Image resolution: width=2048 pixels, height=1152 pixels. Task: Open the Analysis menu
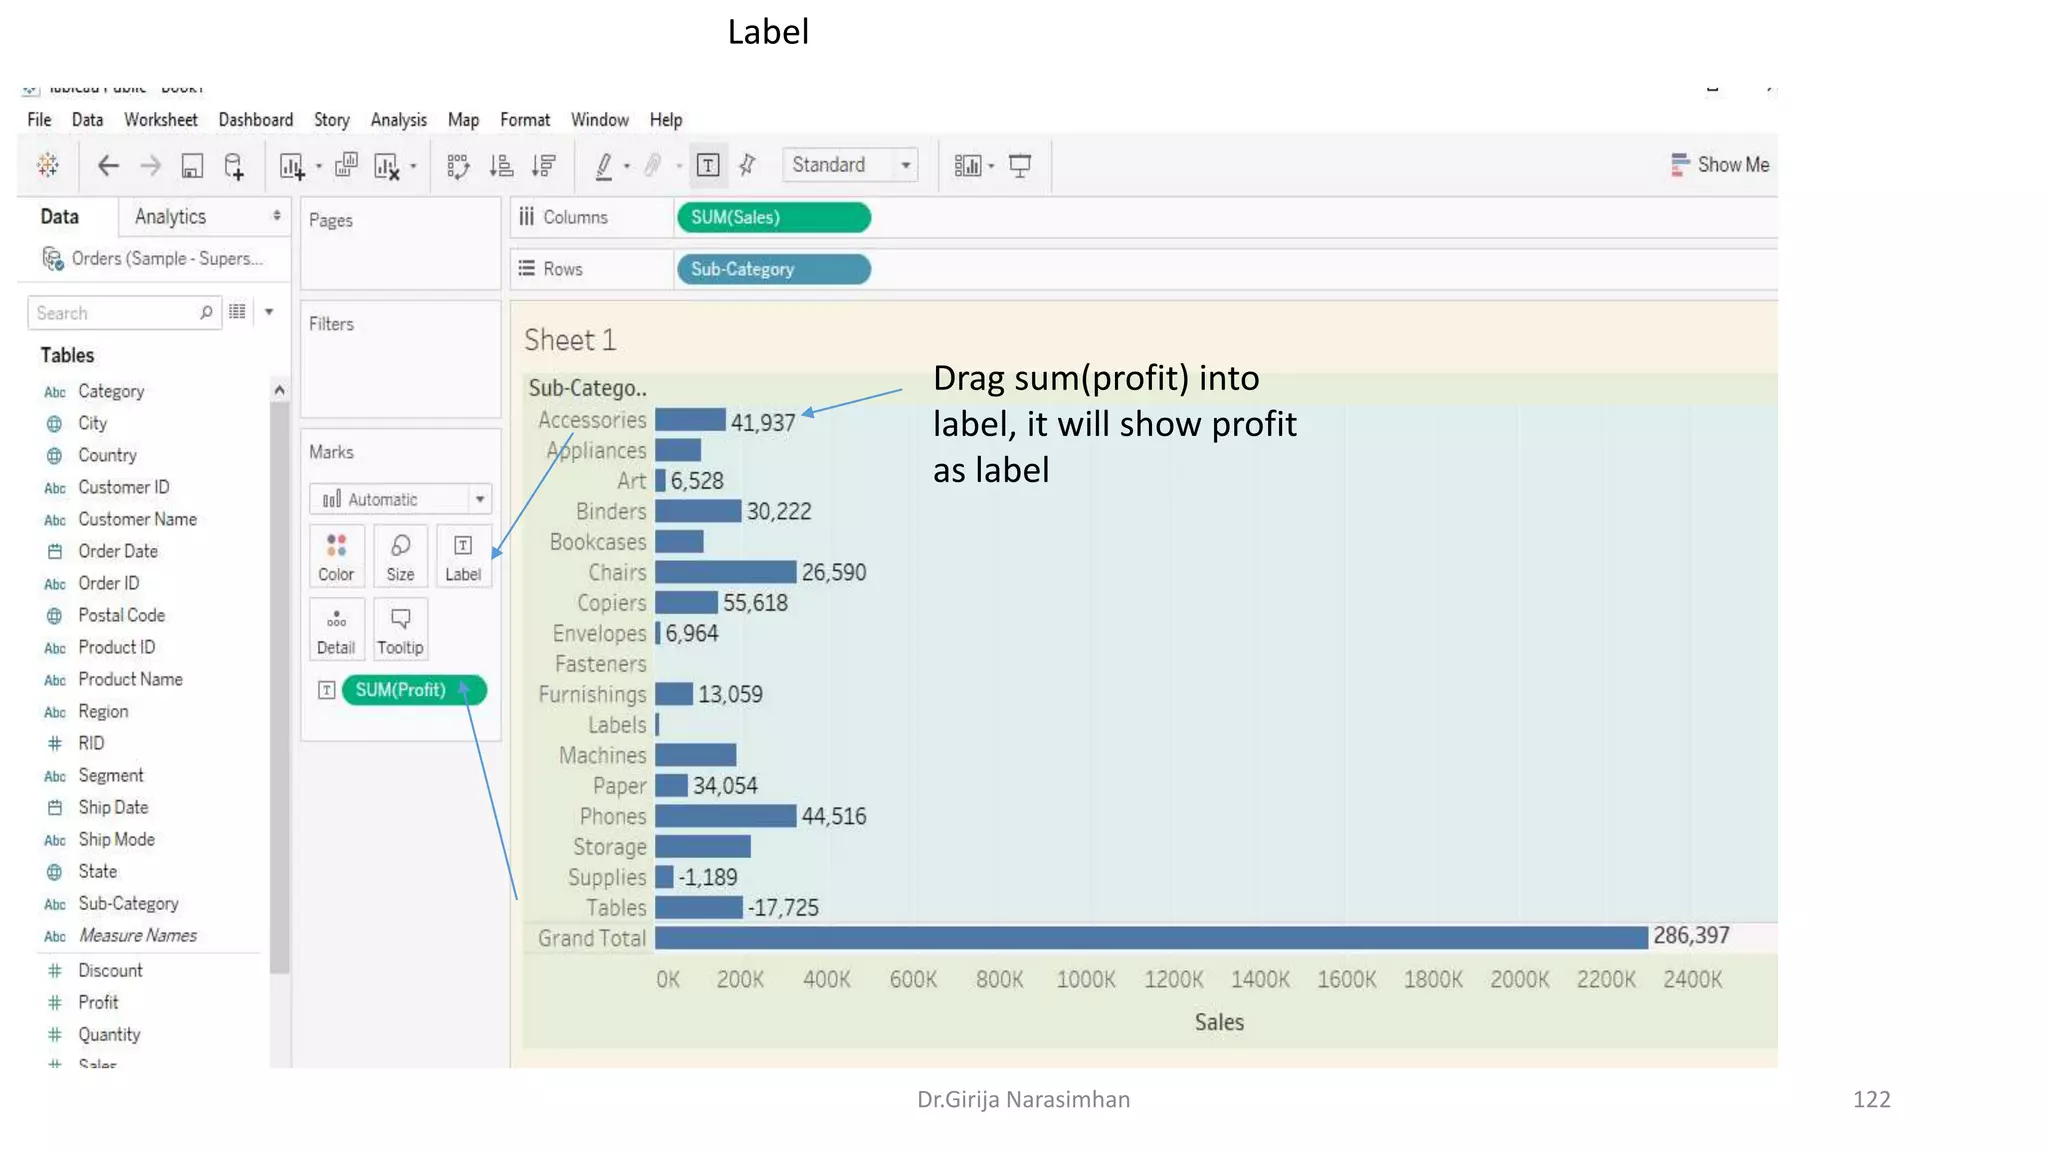[x=399, y=120]
